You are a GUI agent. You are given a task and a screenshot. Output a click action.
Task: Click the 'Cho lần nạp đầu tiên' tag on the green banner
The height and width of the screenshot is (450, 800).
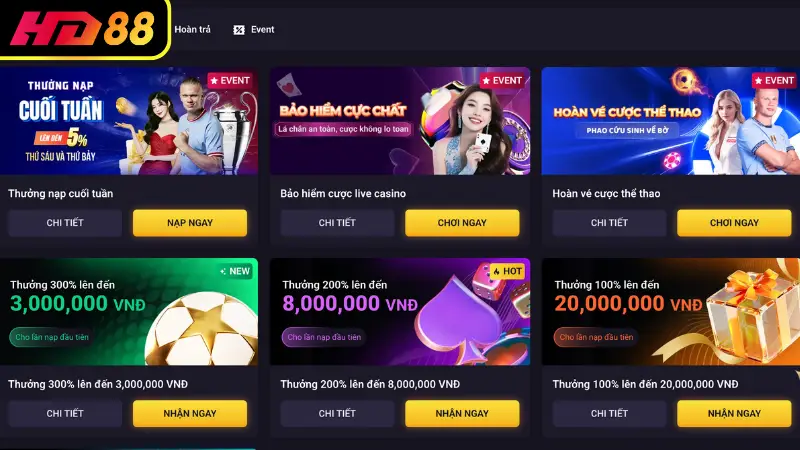[52, 337]
